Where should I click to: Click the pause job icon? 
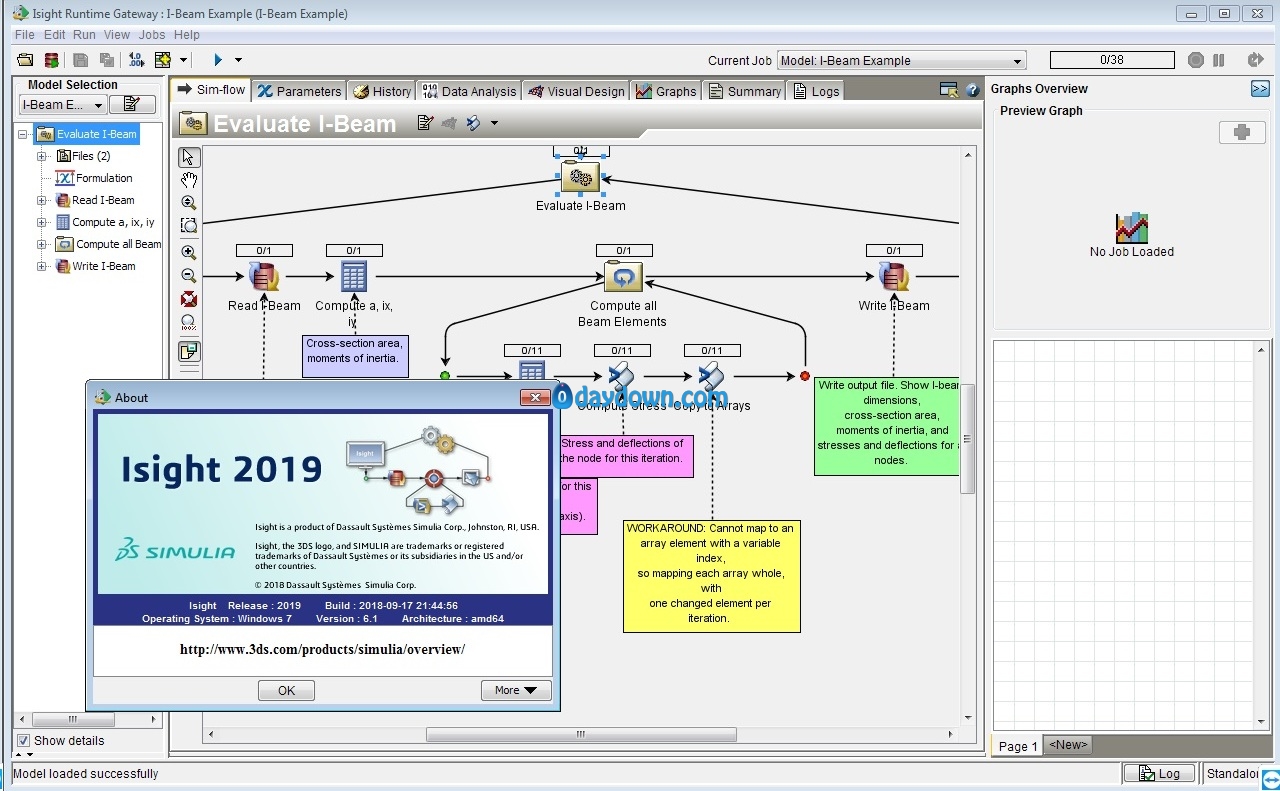pos(1218,60)
